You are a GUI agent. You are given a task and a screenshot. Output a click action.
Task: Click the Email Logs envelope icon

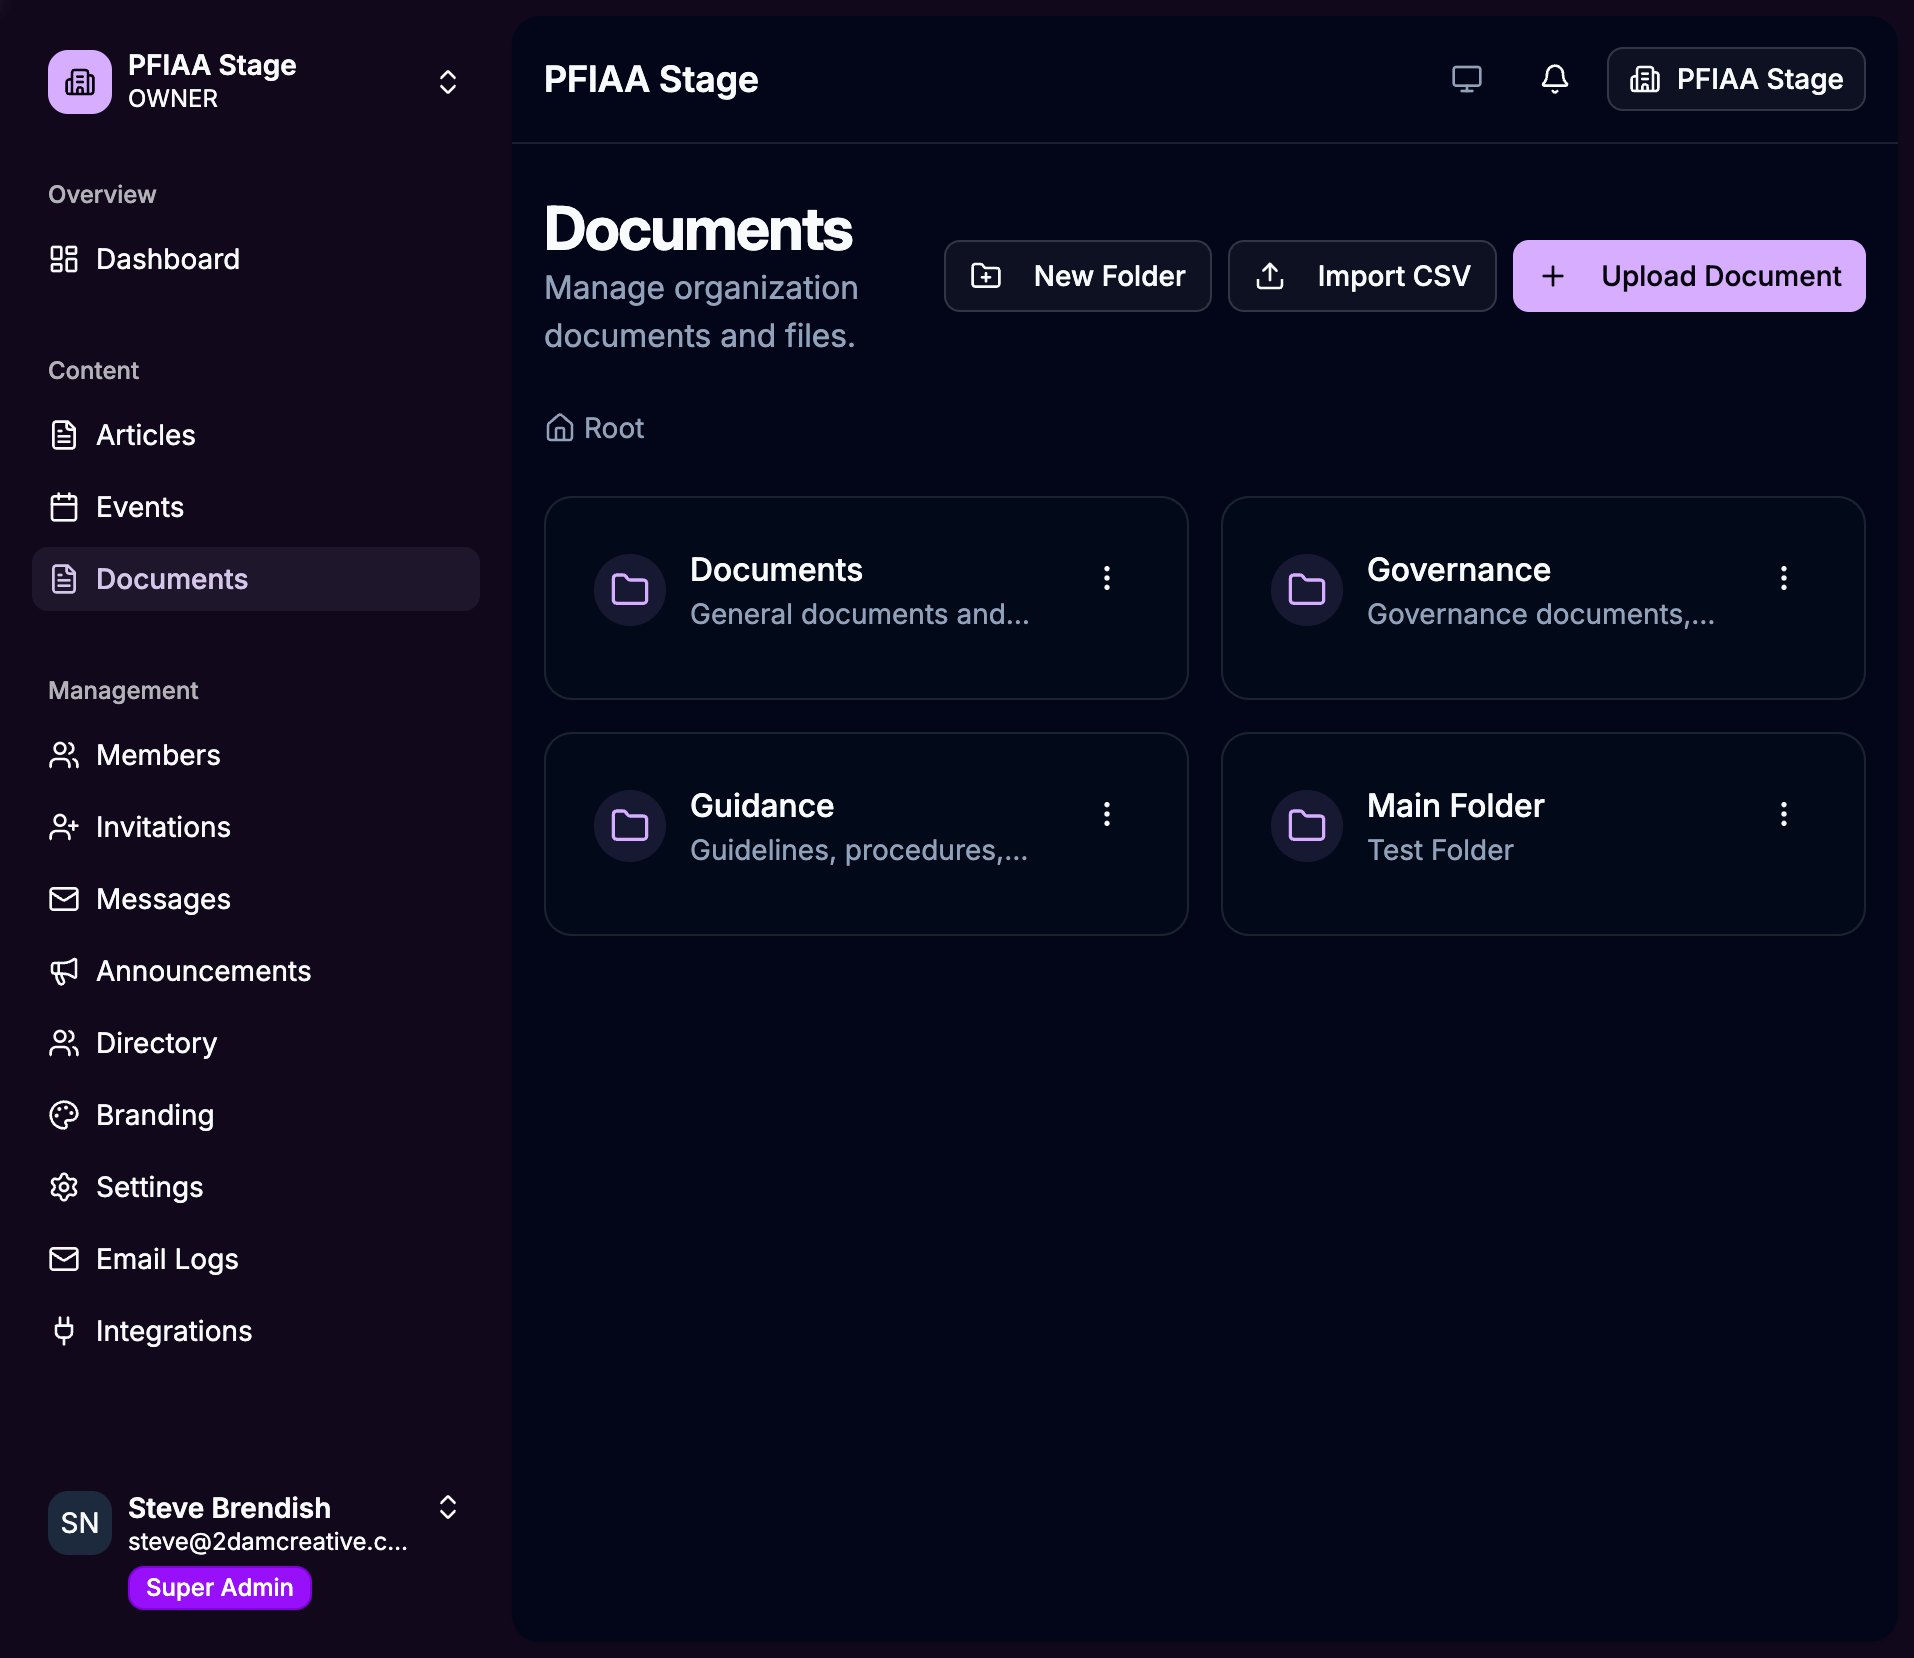64,1259
